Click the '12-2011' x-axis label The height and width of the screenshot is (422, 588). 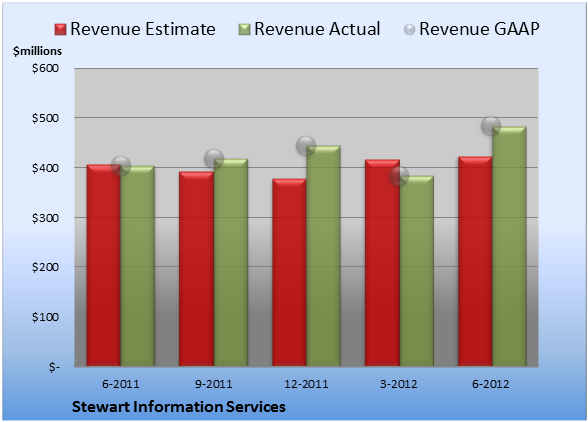tap(306, 384)
